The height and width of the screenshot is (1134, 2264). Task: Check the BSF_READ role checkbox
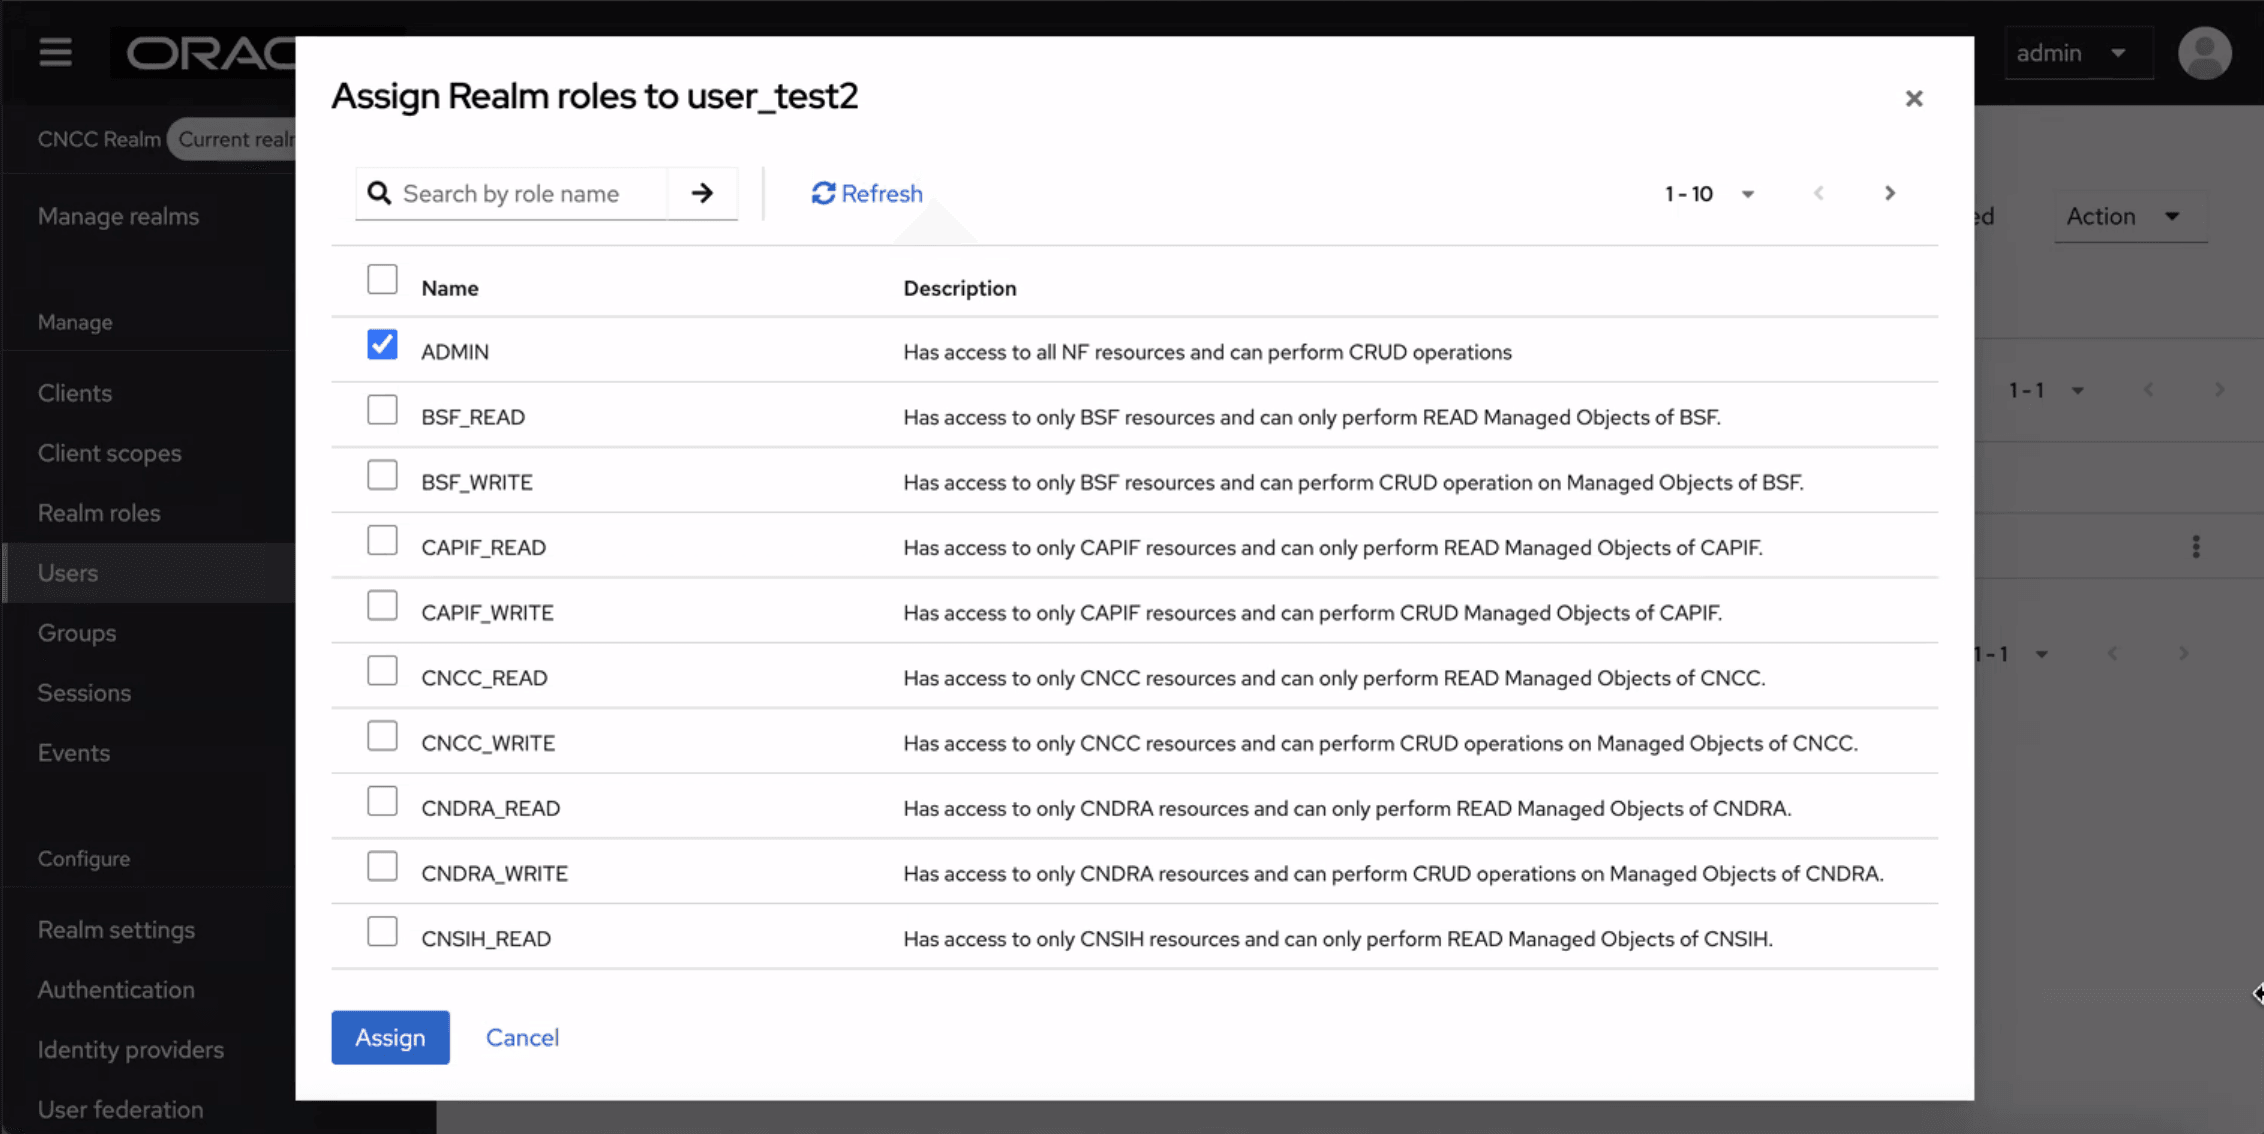382,409
